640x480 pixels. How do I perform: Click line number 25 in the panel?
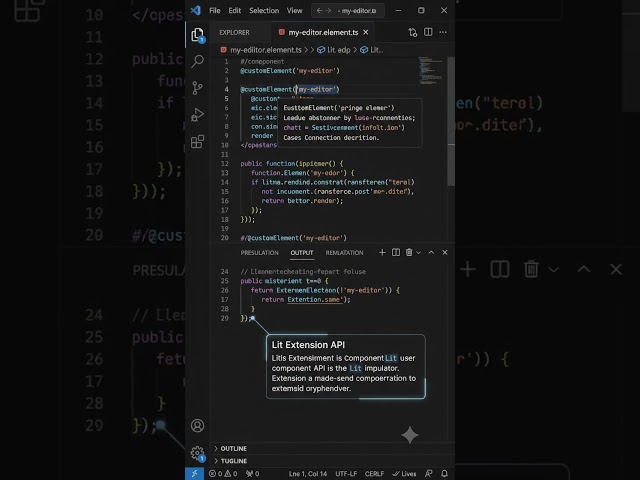pos(224,281)
